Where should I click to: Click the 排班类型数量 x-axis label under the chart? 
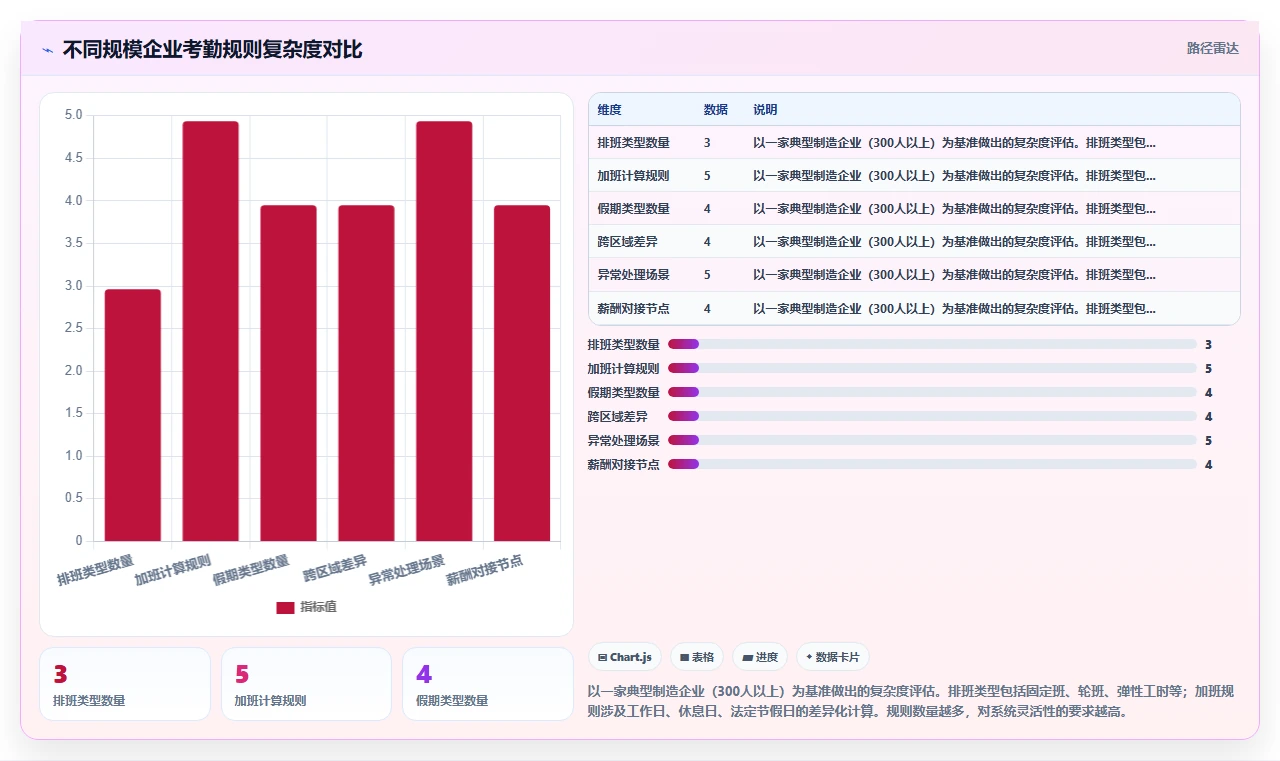96,570
